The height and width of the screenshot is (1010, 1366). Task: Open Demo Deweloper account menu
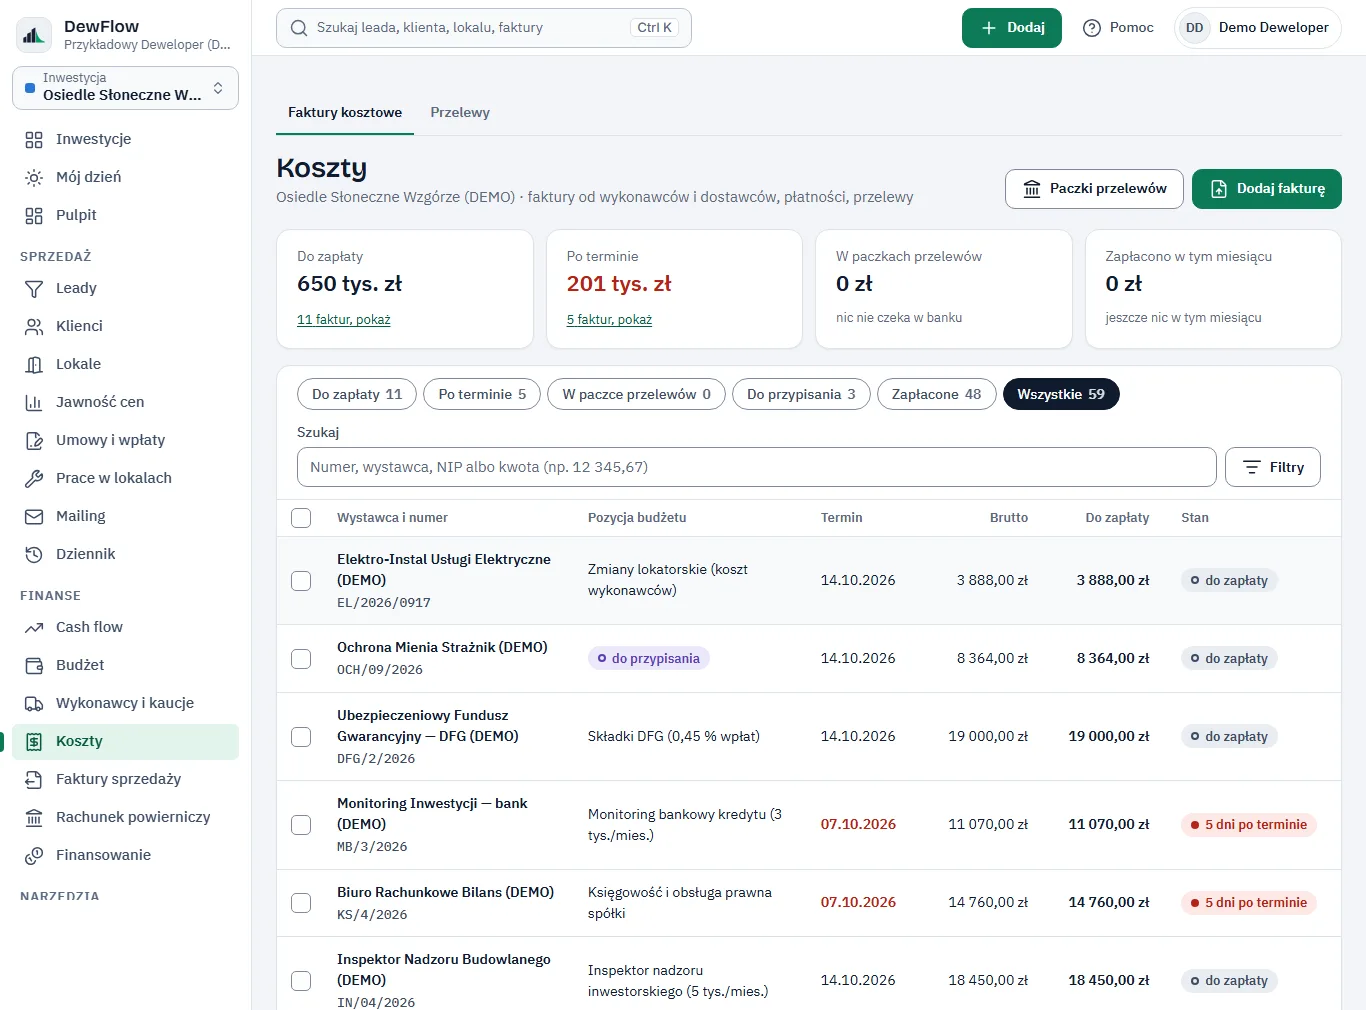pos(1258,28)
